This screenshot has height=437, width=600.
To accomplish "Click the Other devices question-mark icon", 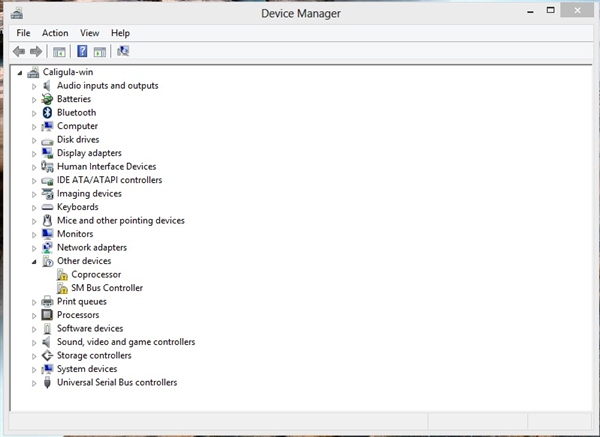I will click(47, 261).
